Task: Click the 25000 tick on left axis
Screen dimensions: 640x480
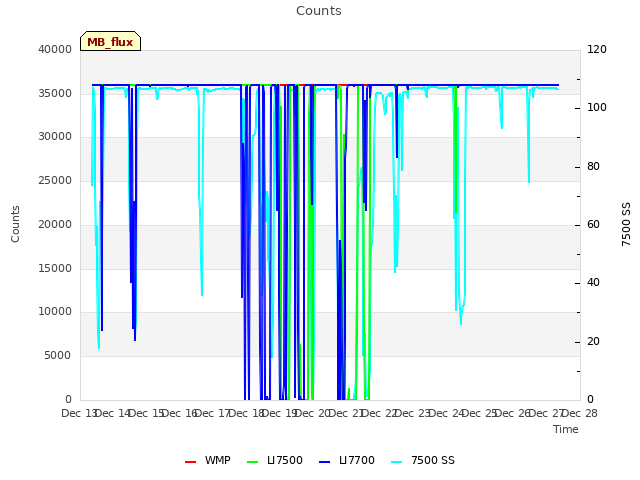Action: pos(55,180)
